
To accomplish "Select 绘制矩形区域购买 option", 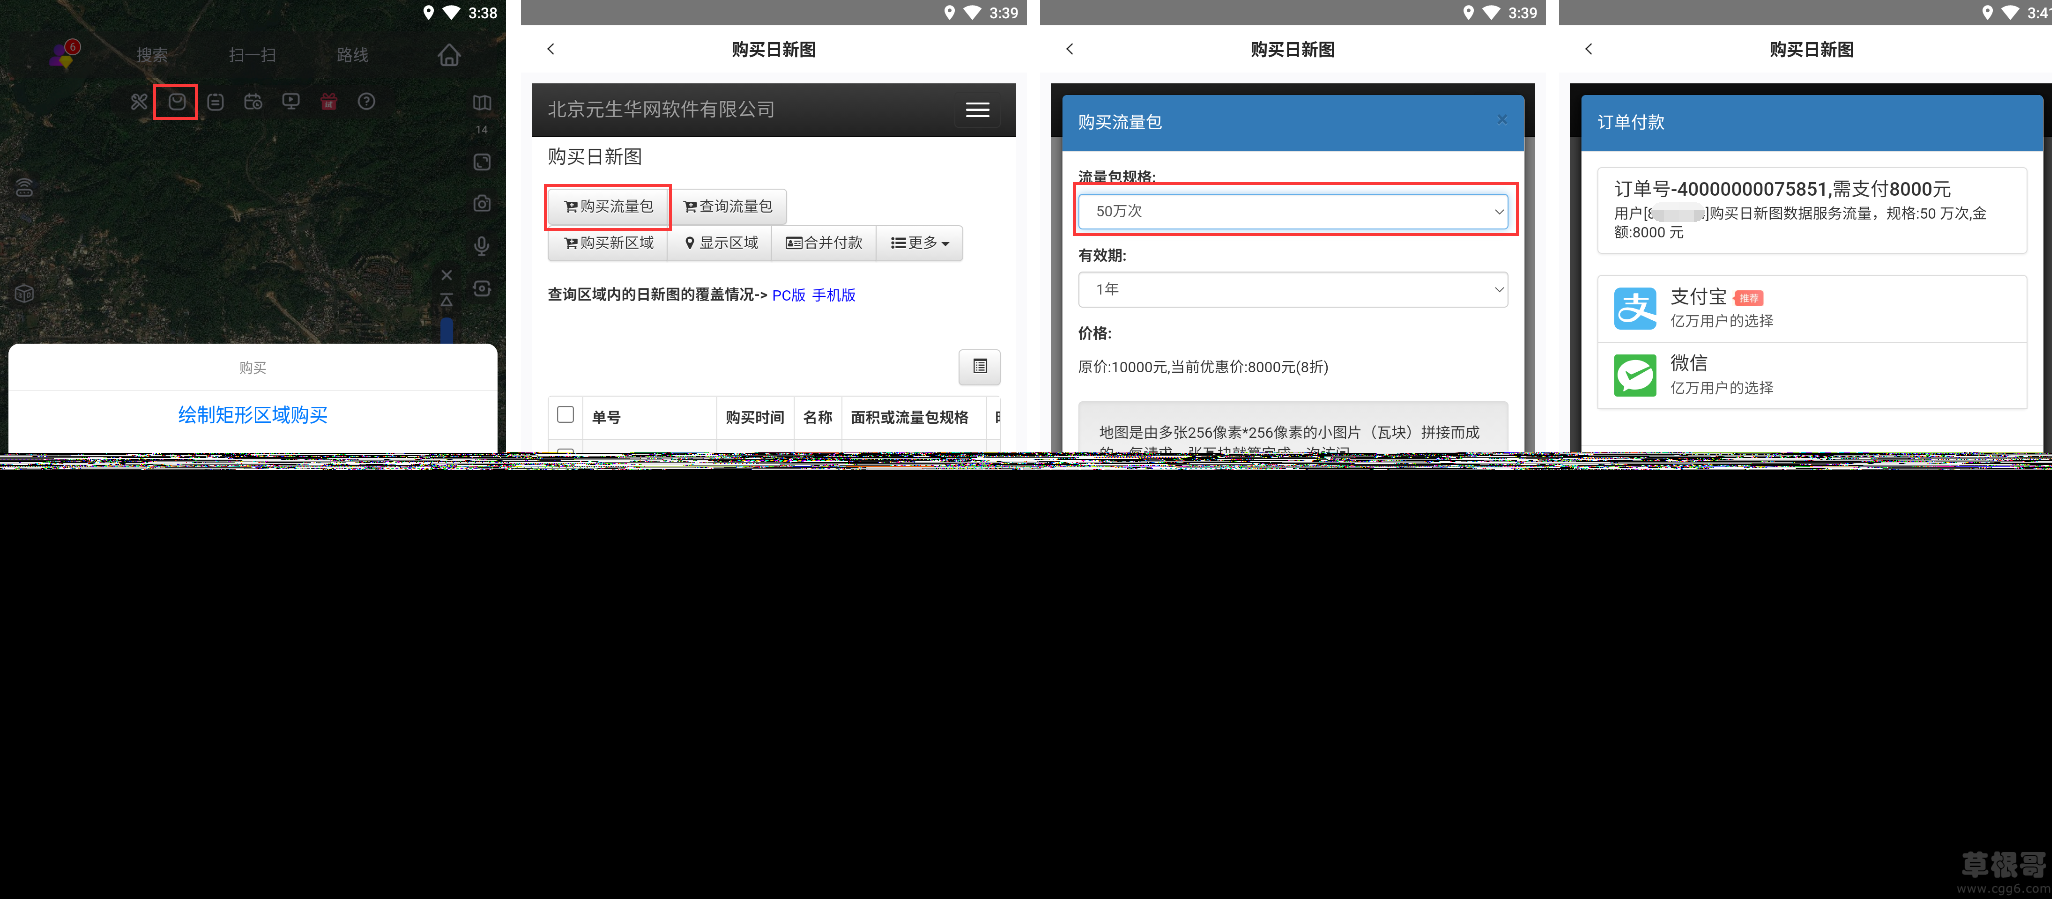I will (x=253, y=415).
